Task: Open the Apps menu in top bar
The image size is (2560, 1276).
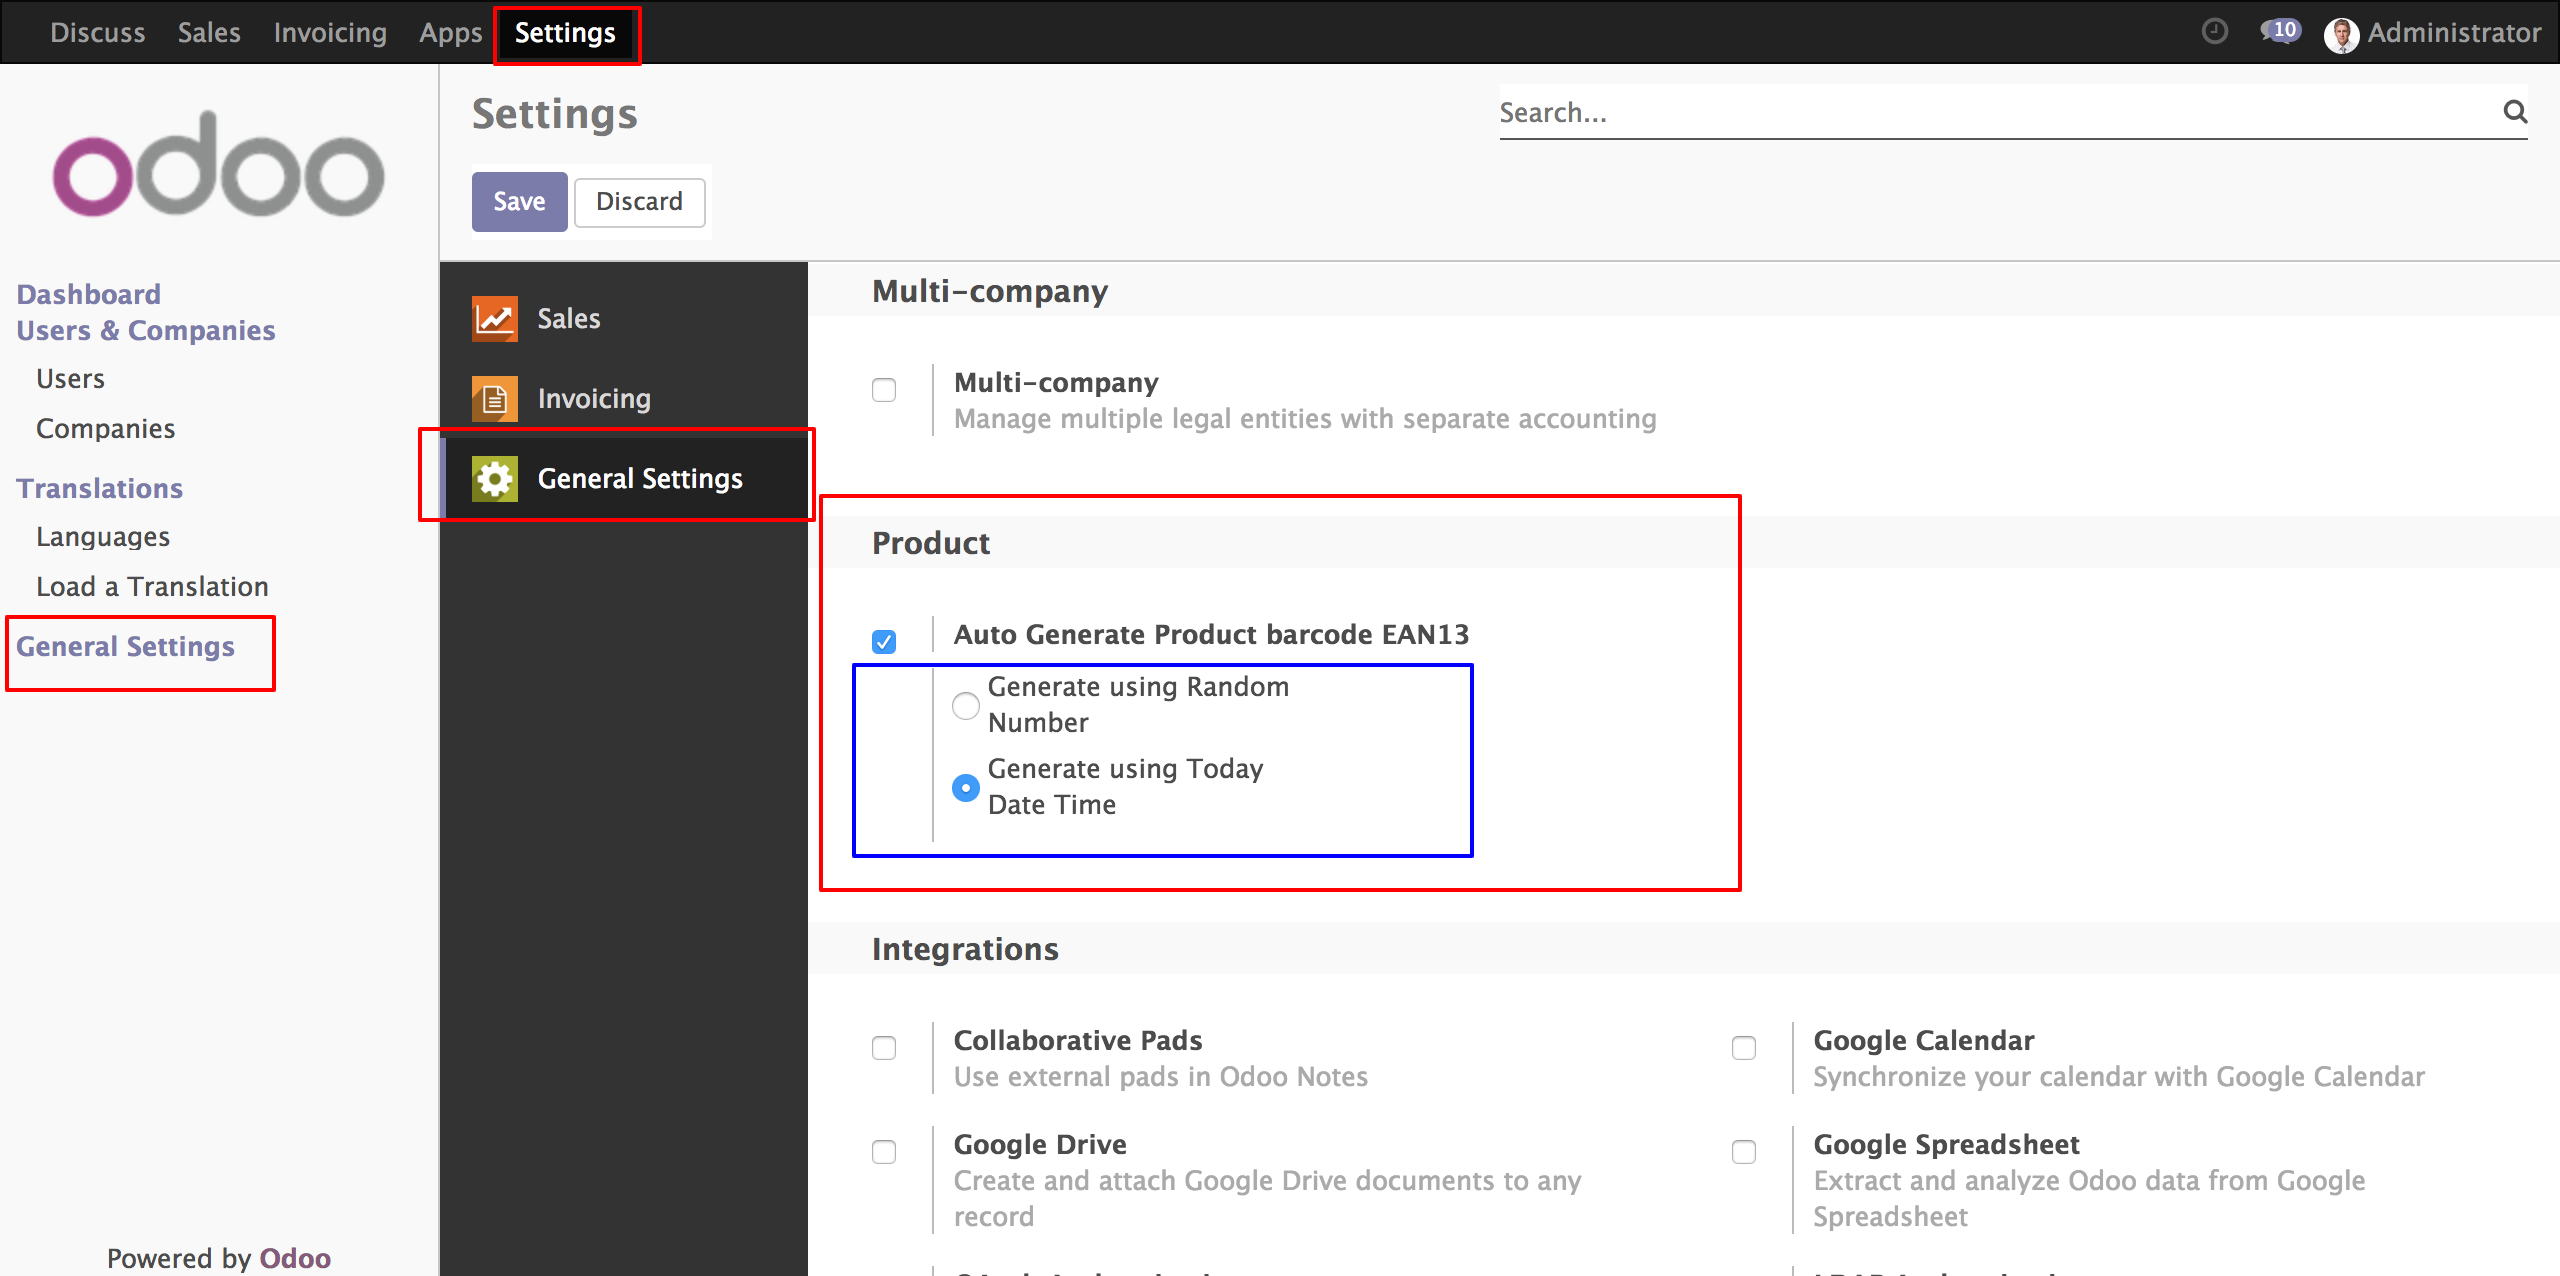Action: click(450, 33)
